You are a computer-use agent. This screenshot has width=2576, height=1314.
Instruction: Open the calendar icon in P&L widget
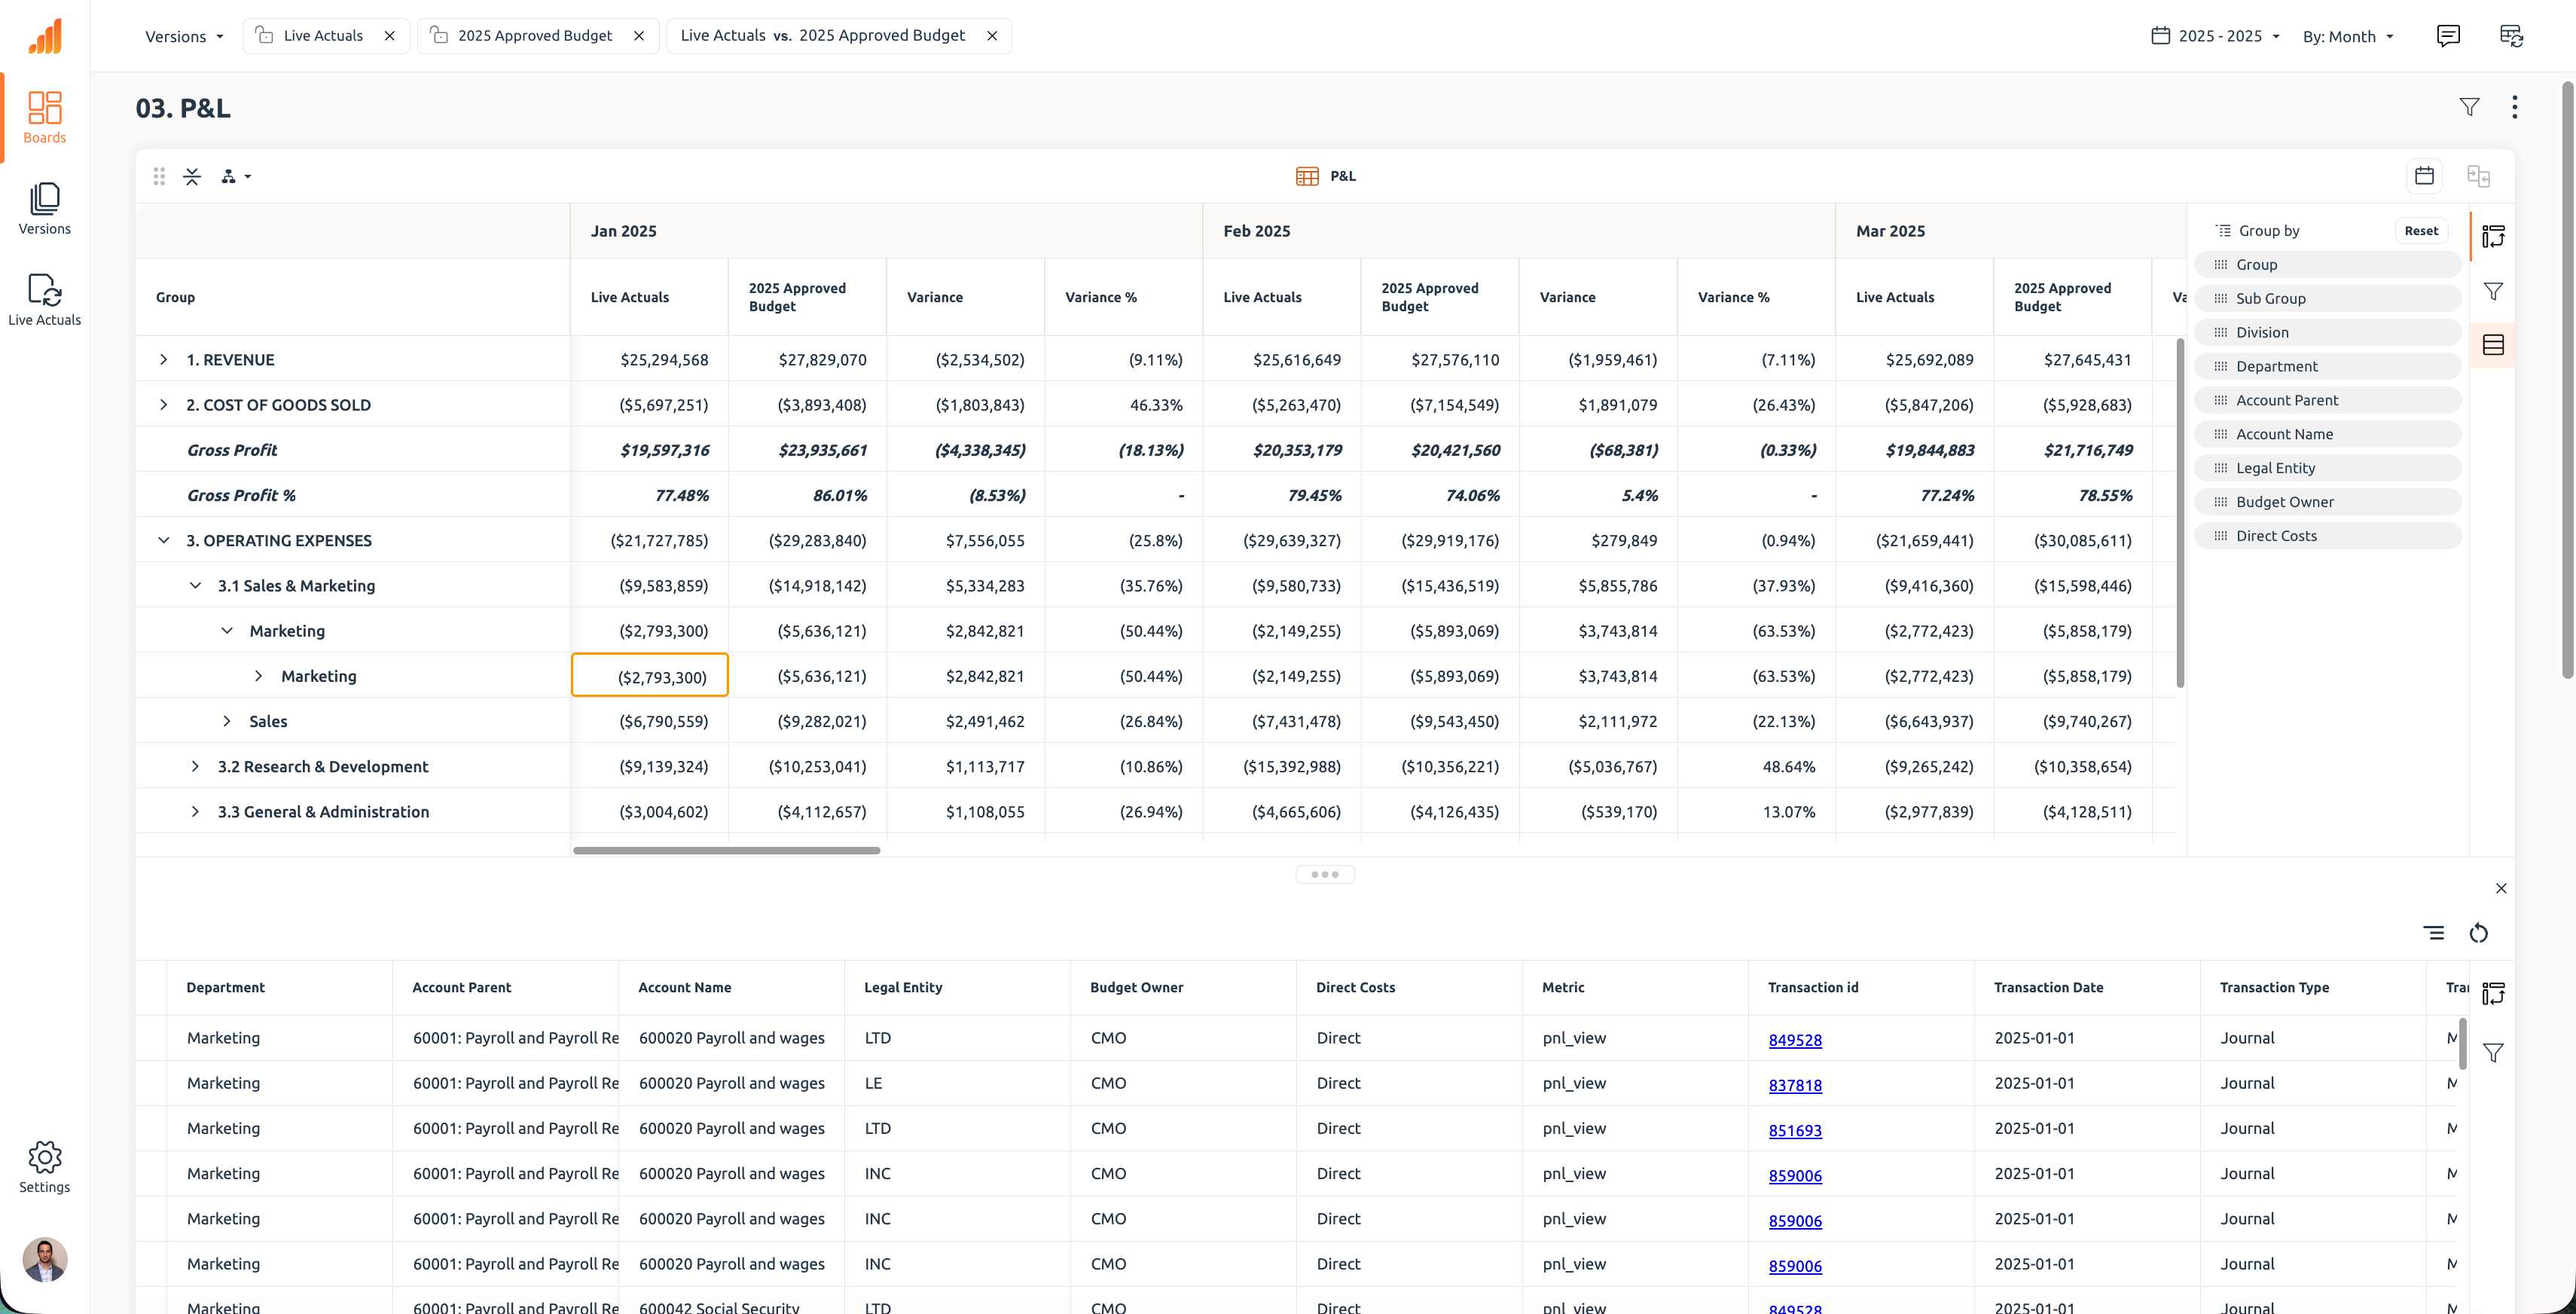click(x=2424, y=176)
